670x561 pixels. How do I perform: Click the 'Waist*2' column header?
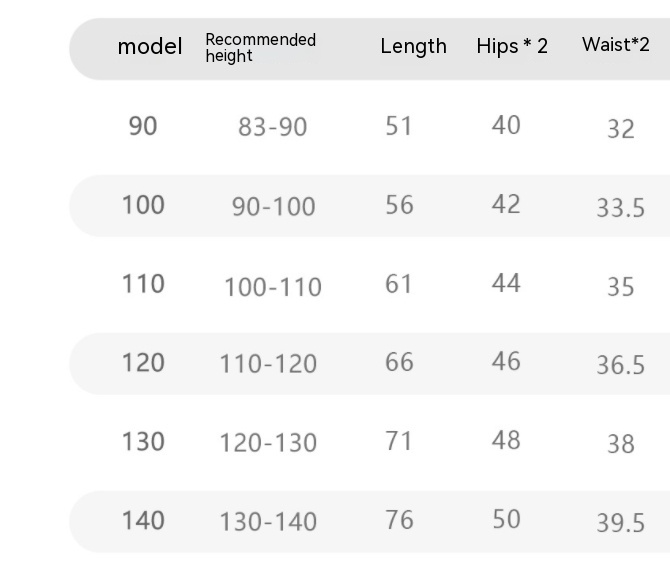(x=615, y=45)
